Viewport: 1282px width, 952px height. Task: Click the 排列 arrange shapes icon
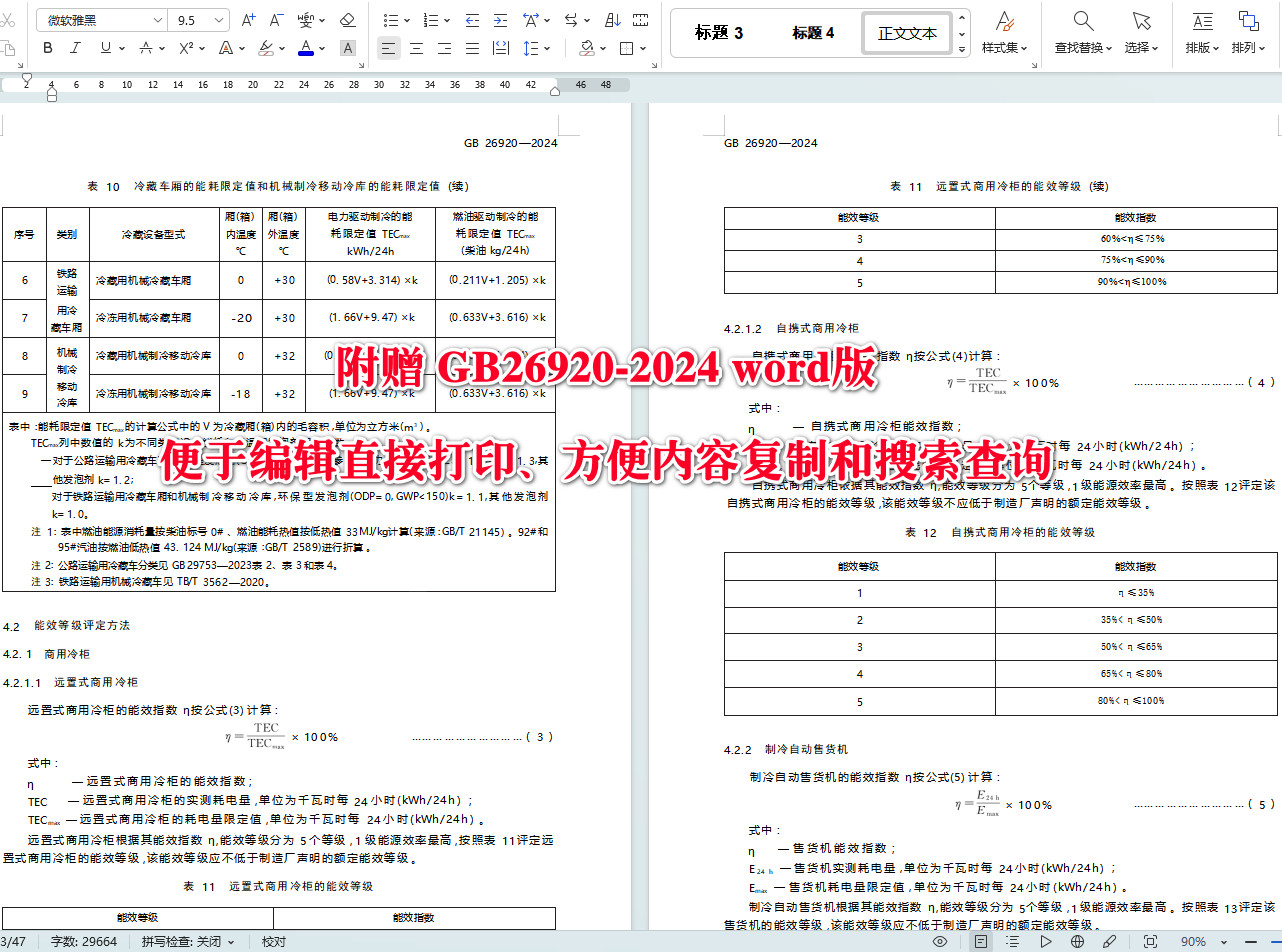coord(1249,32)
